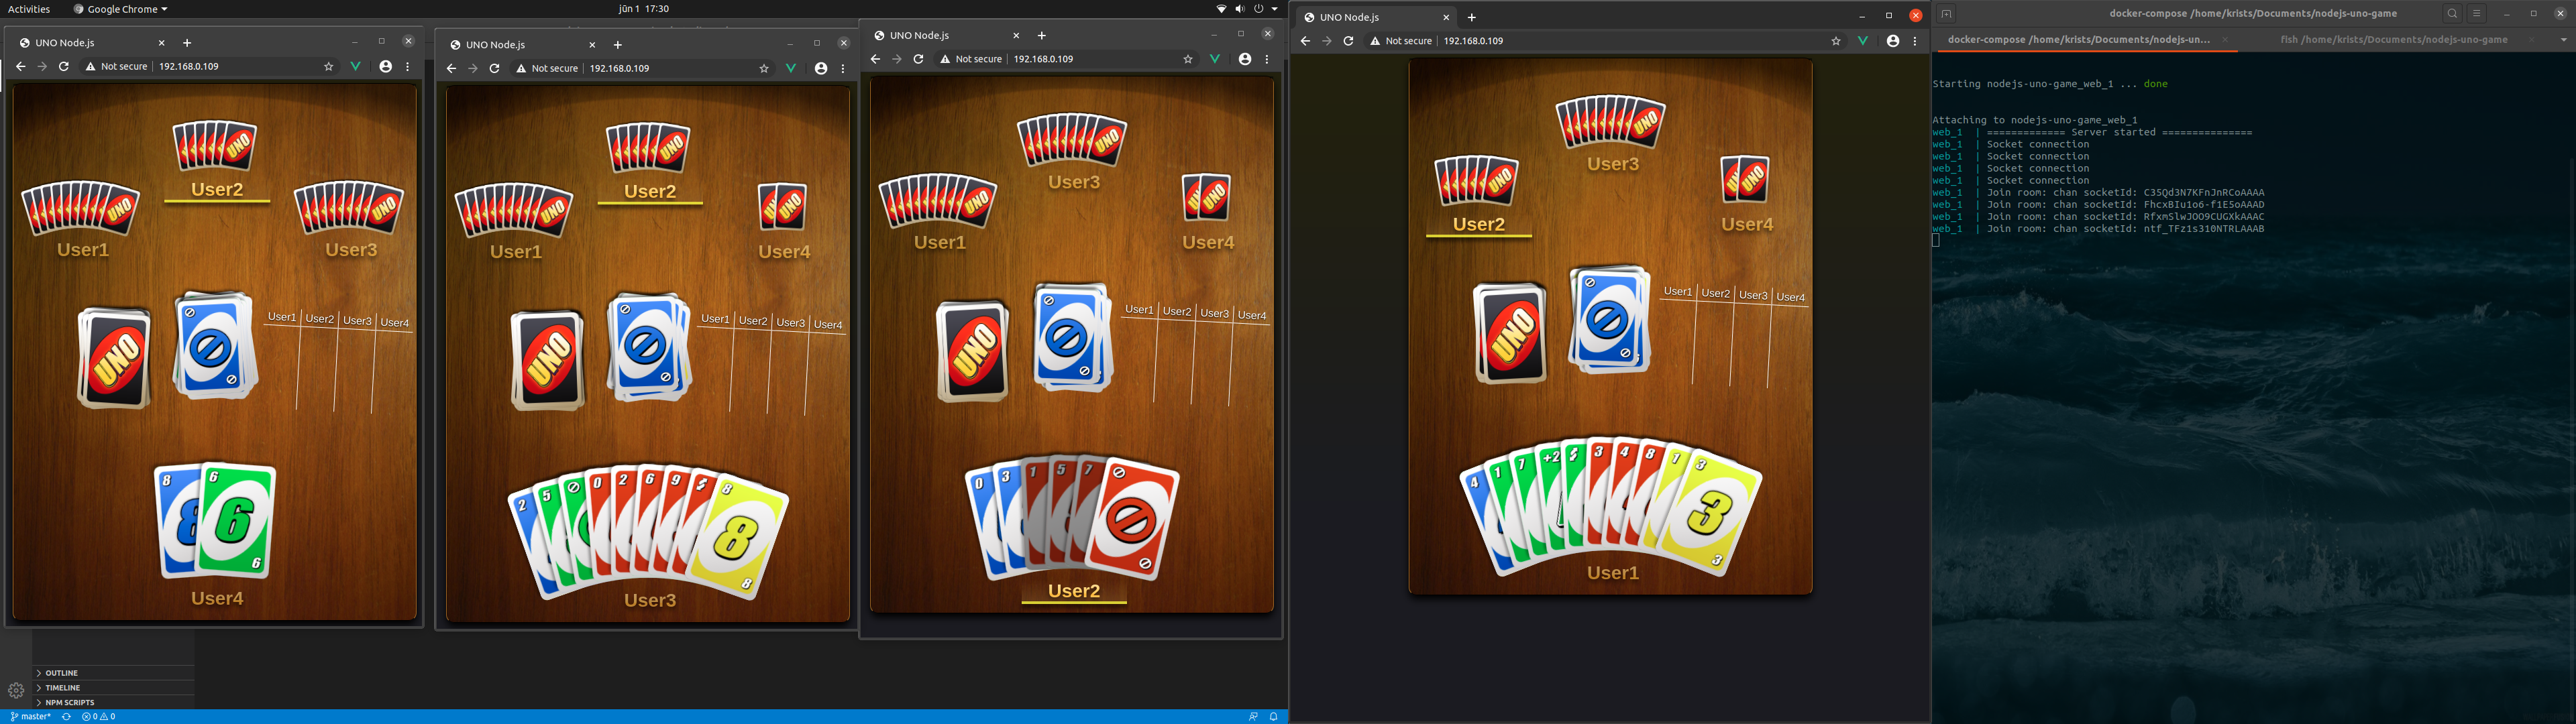Image resolution: width=2576 pixels, height=724 pixels.
Task: Click the VS Code notifications bell
Action: [1273, 717]
